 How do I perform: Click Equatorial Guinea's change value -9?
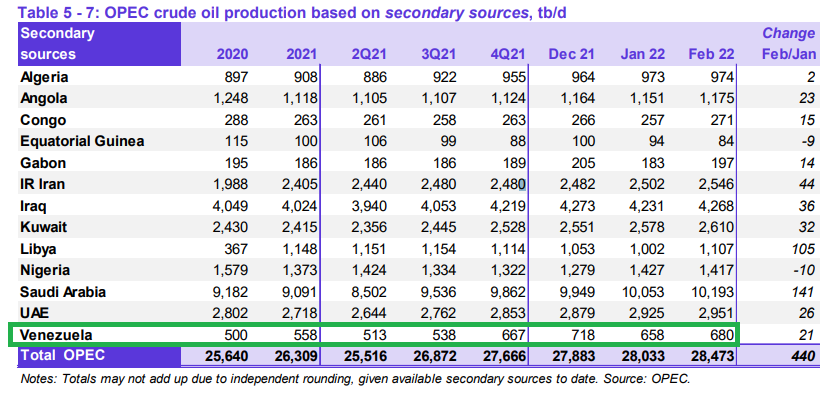[808, 141]
